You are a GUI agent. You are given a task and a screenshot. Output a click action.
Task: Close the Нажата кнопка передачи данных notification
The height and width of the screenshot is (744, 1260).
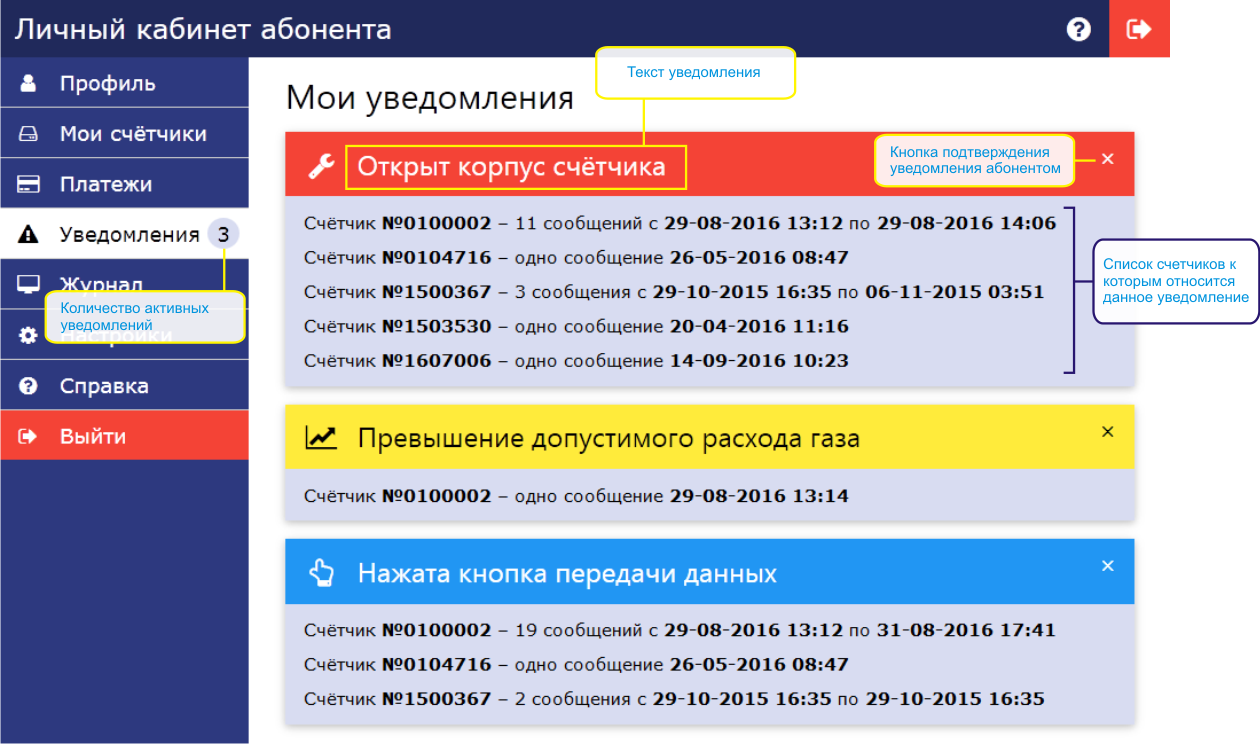tap(1107, 566)
